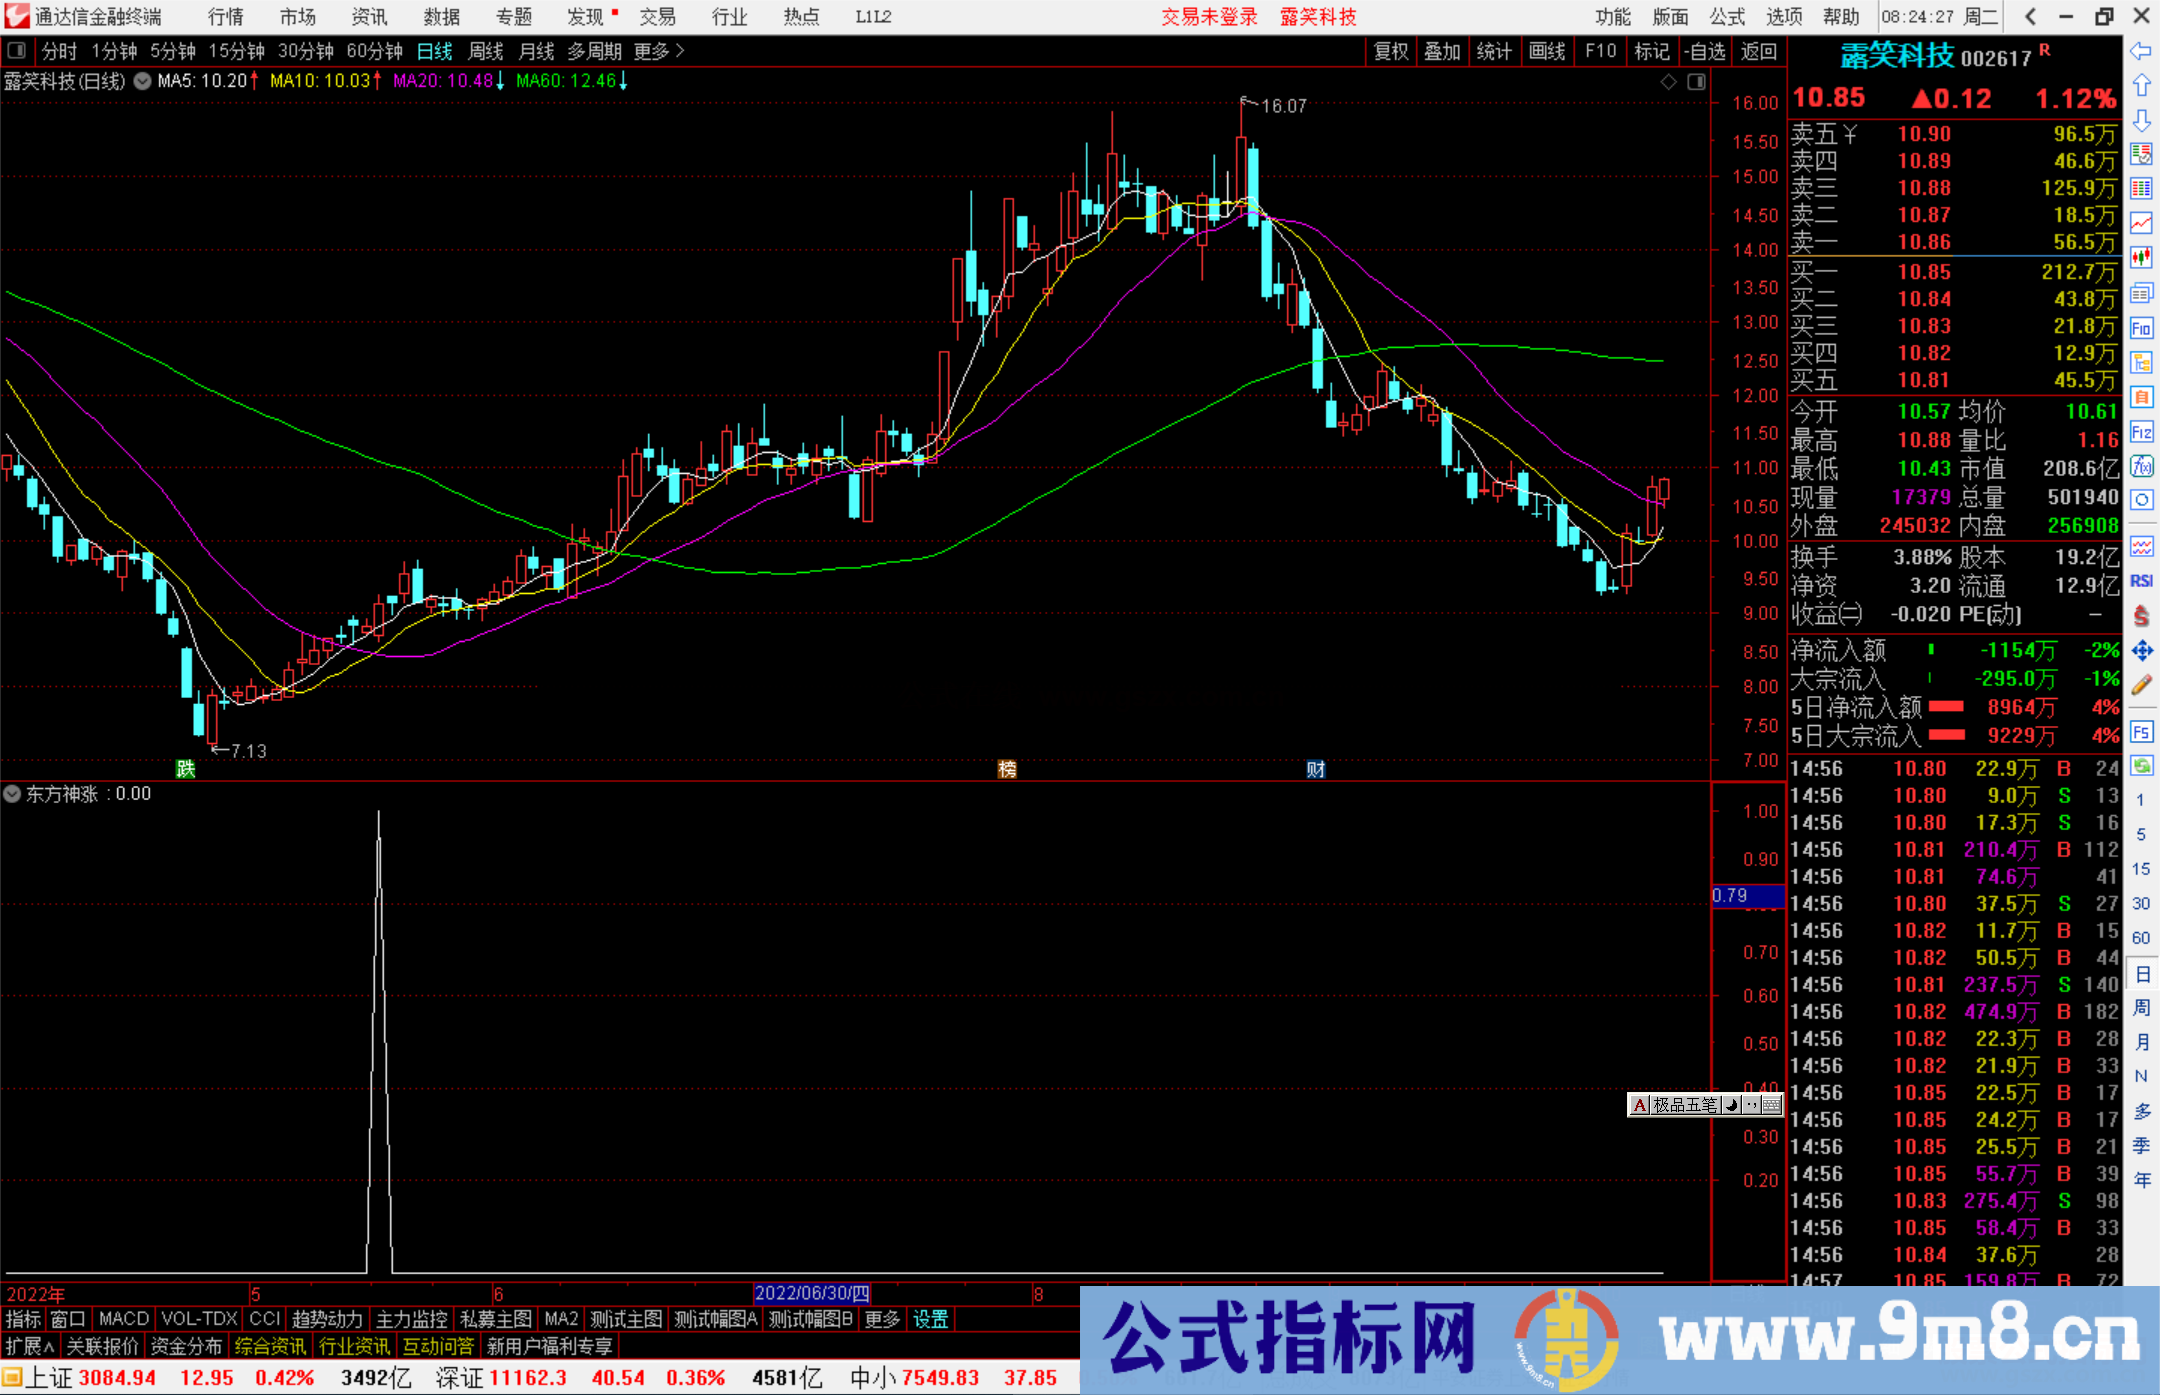Switch to 5-minute period in sidebar
Viewport: 2160px width, 1395px height.
tap(2140, 834)
